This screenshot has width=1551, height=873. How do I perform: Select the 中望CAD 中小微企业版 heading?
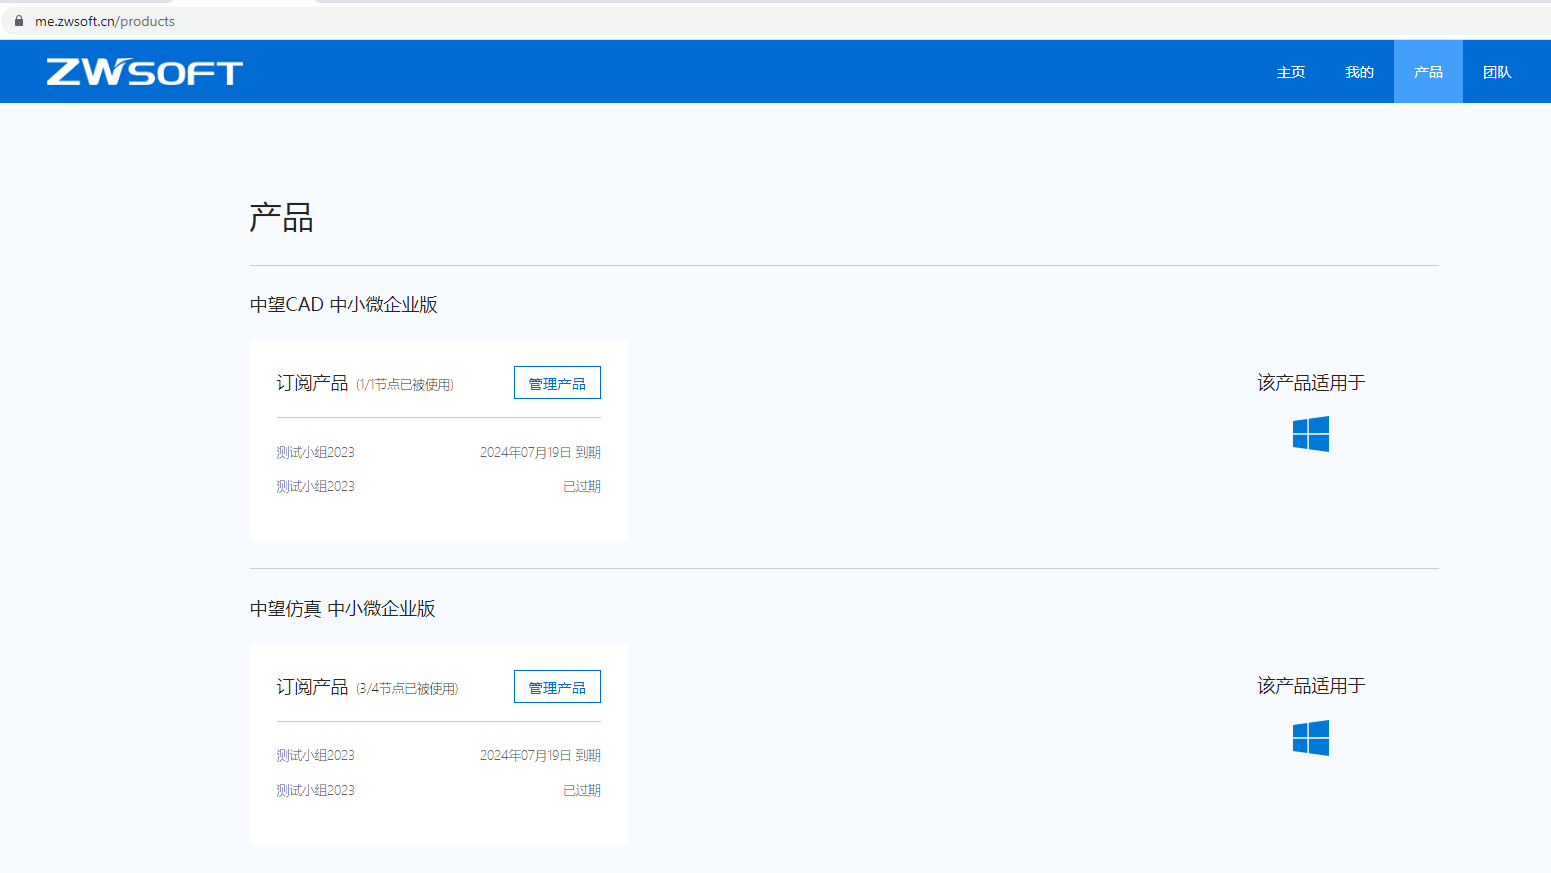[x=344, y=305]
